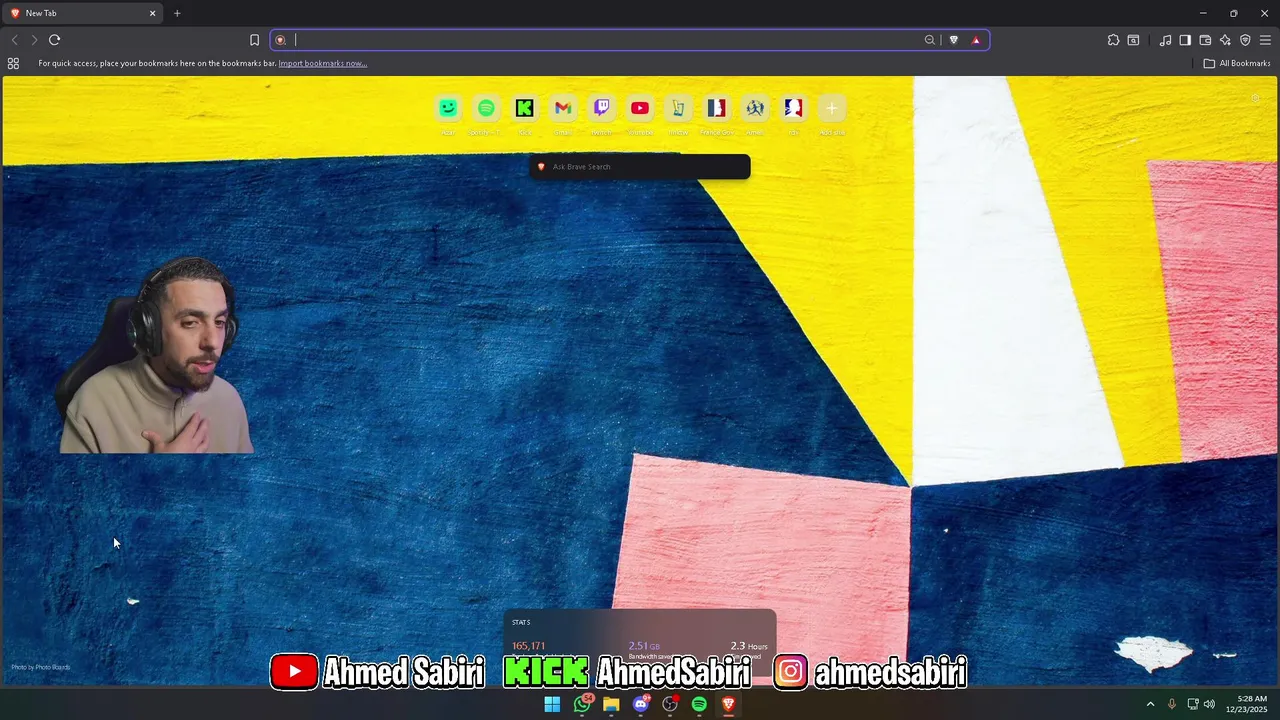
Task: Open the France Gov shortcut tile
Action: (x=716, y=108)
